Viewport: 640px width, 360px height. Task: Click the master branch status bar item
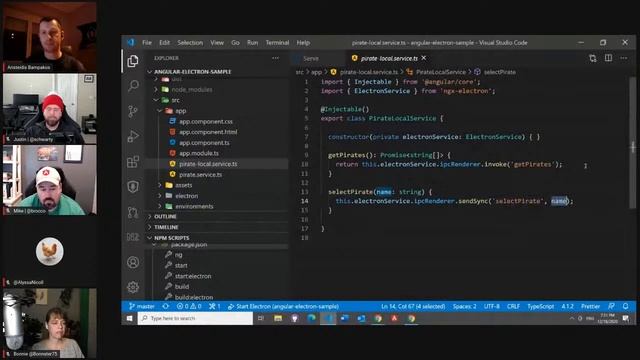coord(142,306)
